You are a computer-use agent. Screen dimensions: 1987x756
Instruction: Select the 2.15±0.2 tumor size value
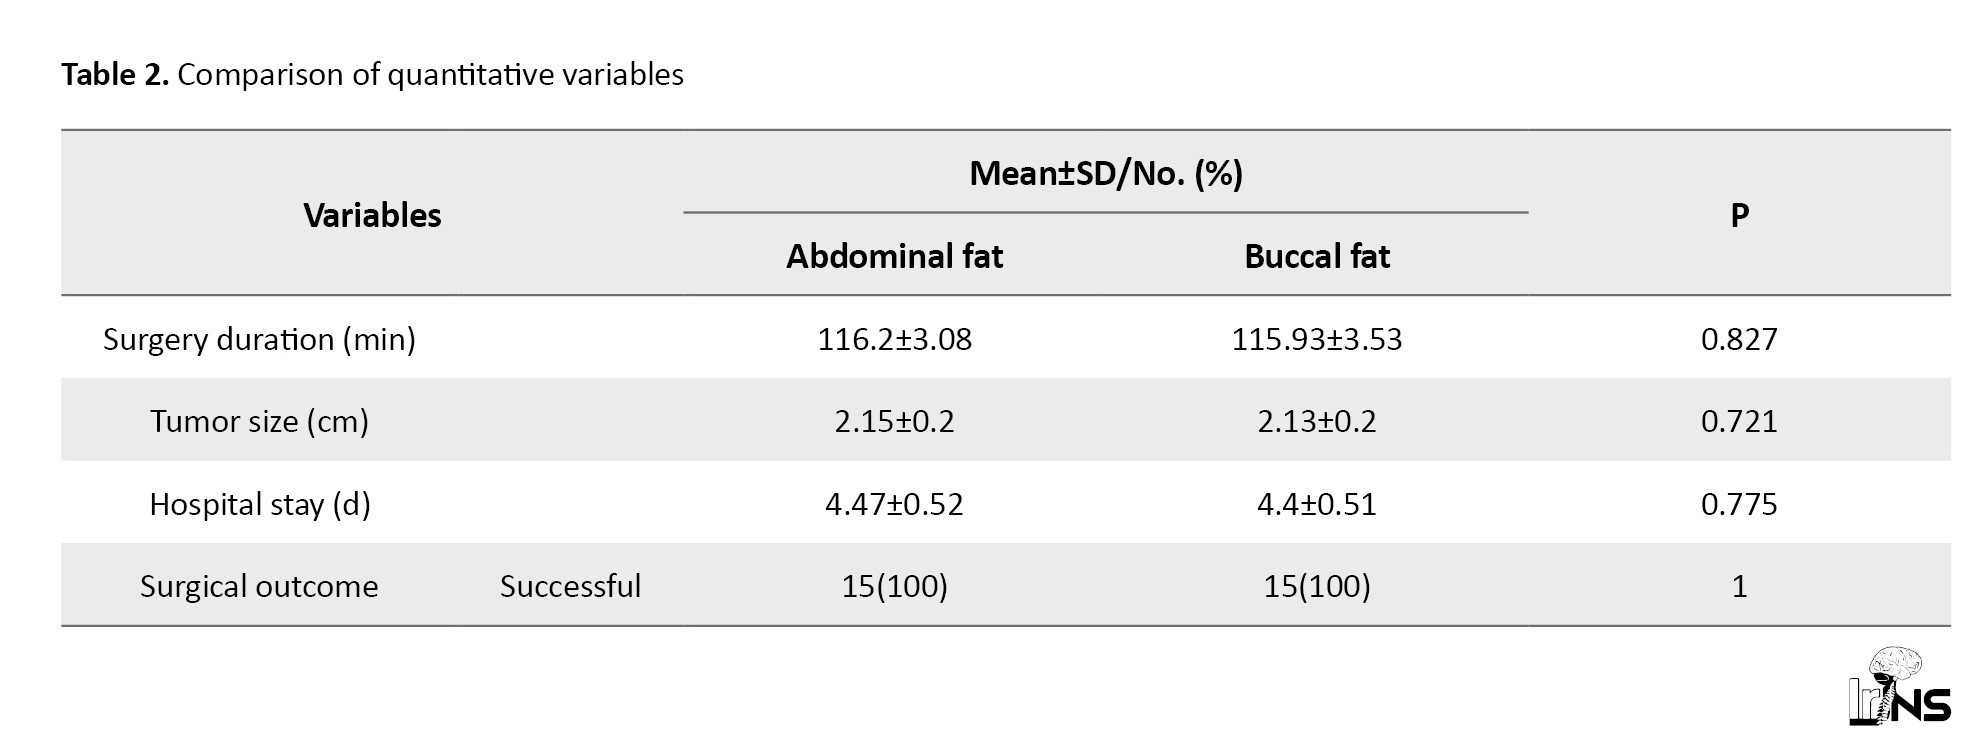click(894, 421)
